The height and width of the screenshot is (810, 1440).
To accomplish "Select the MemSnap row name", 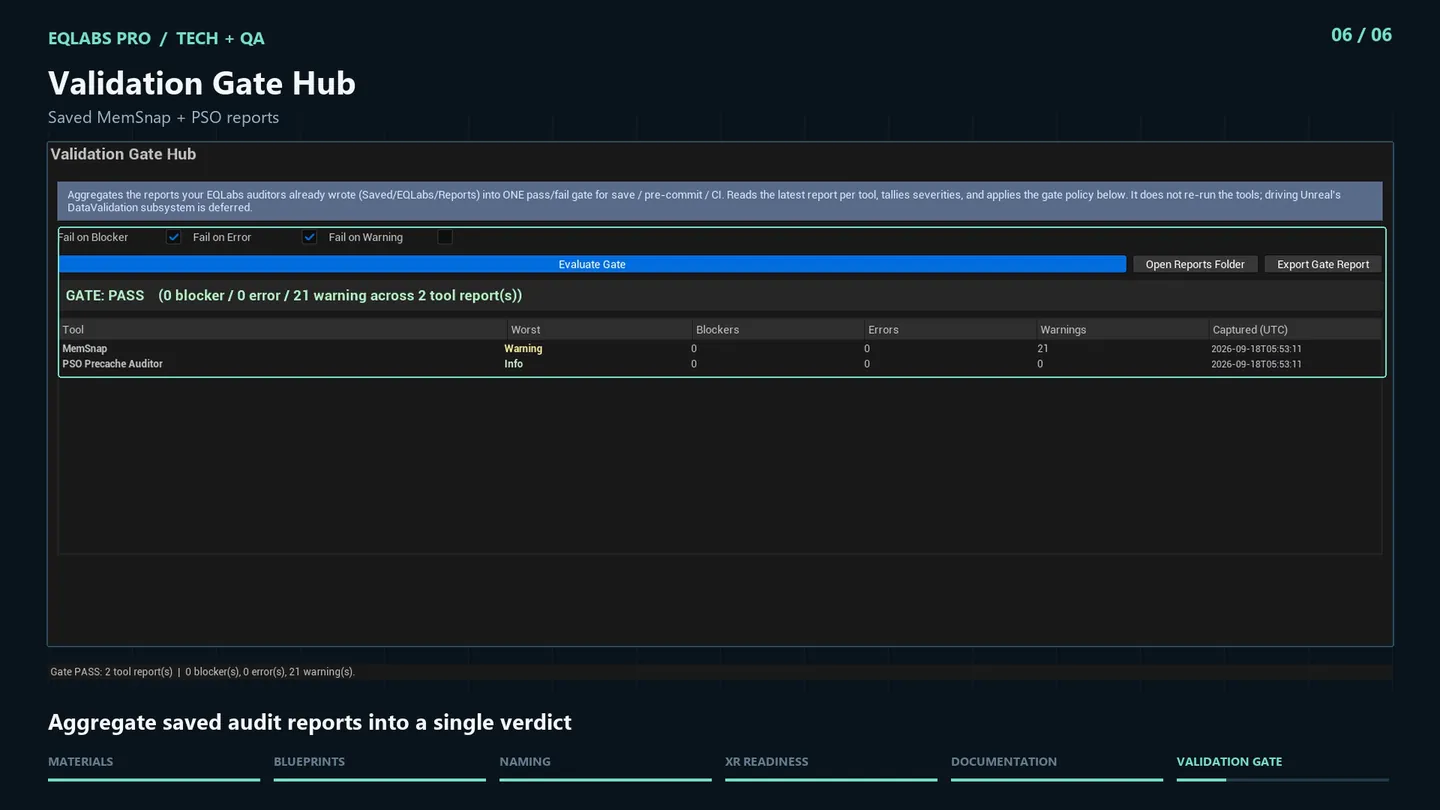I will click(x=85, y=349).
